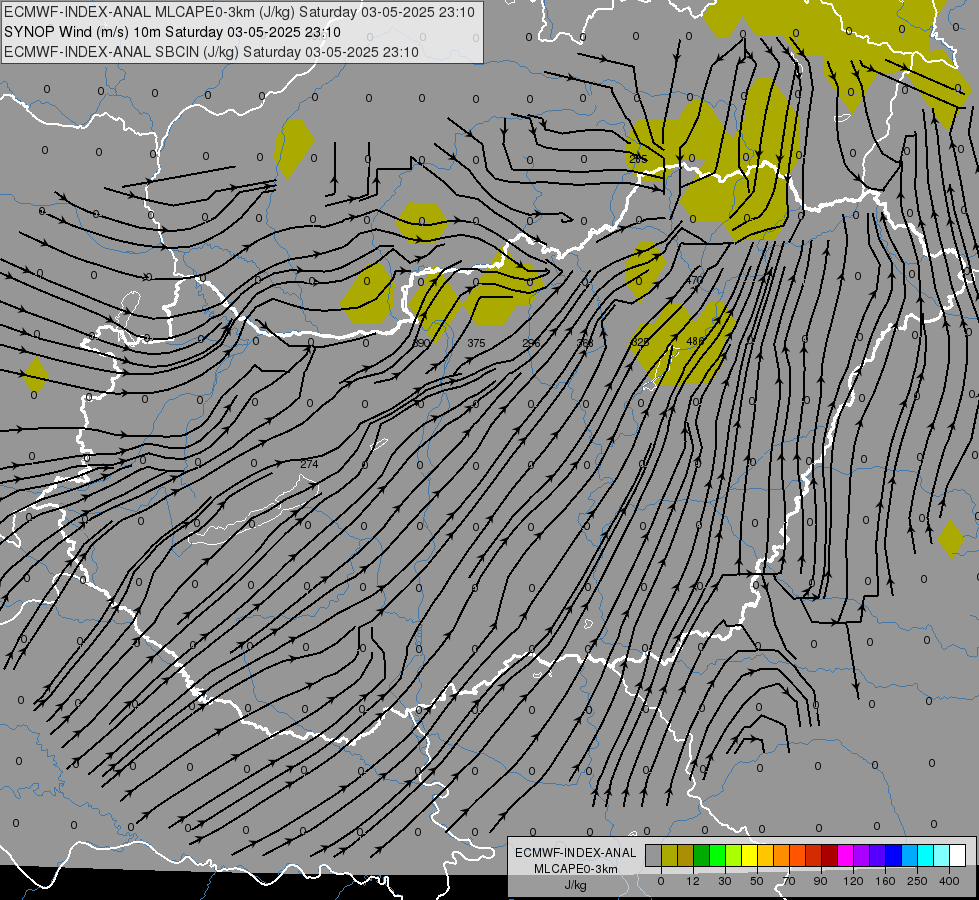This screenshot has width=979, height=900.
Task: Click the 285 data value on map
Action: pyautogui.click(x=639, y=159)
